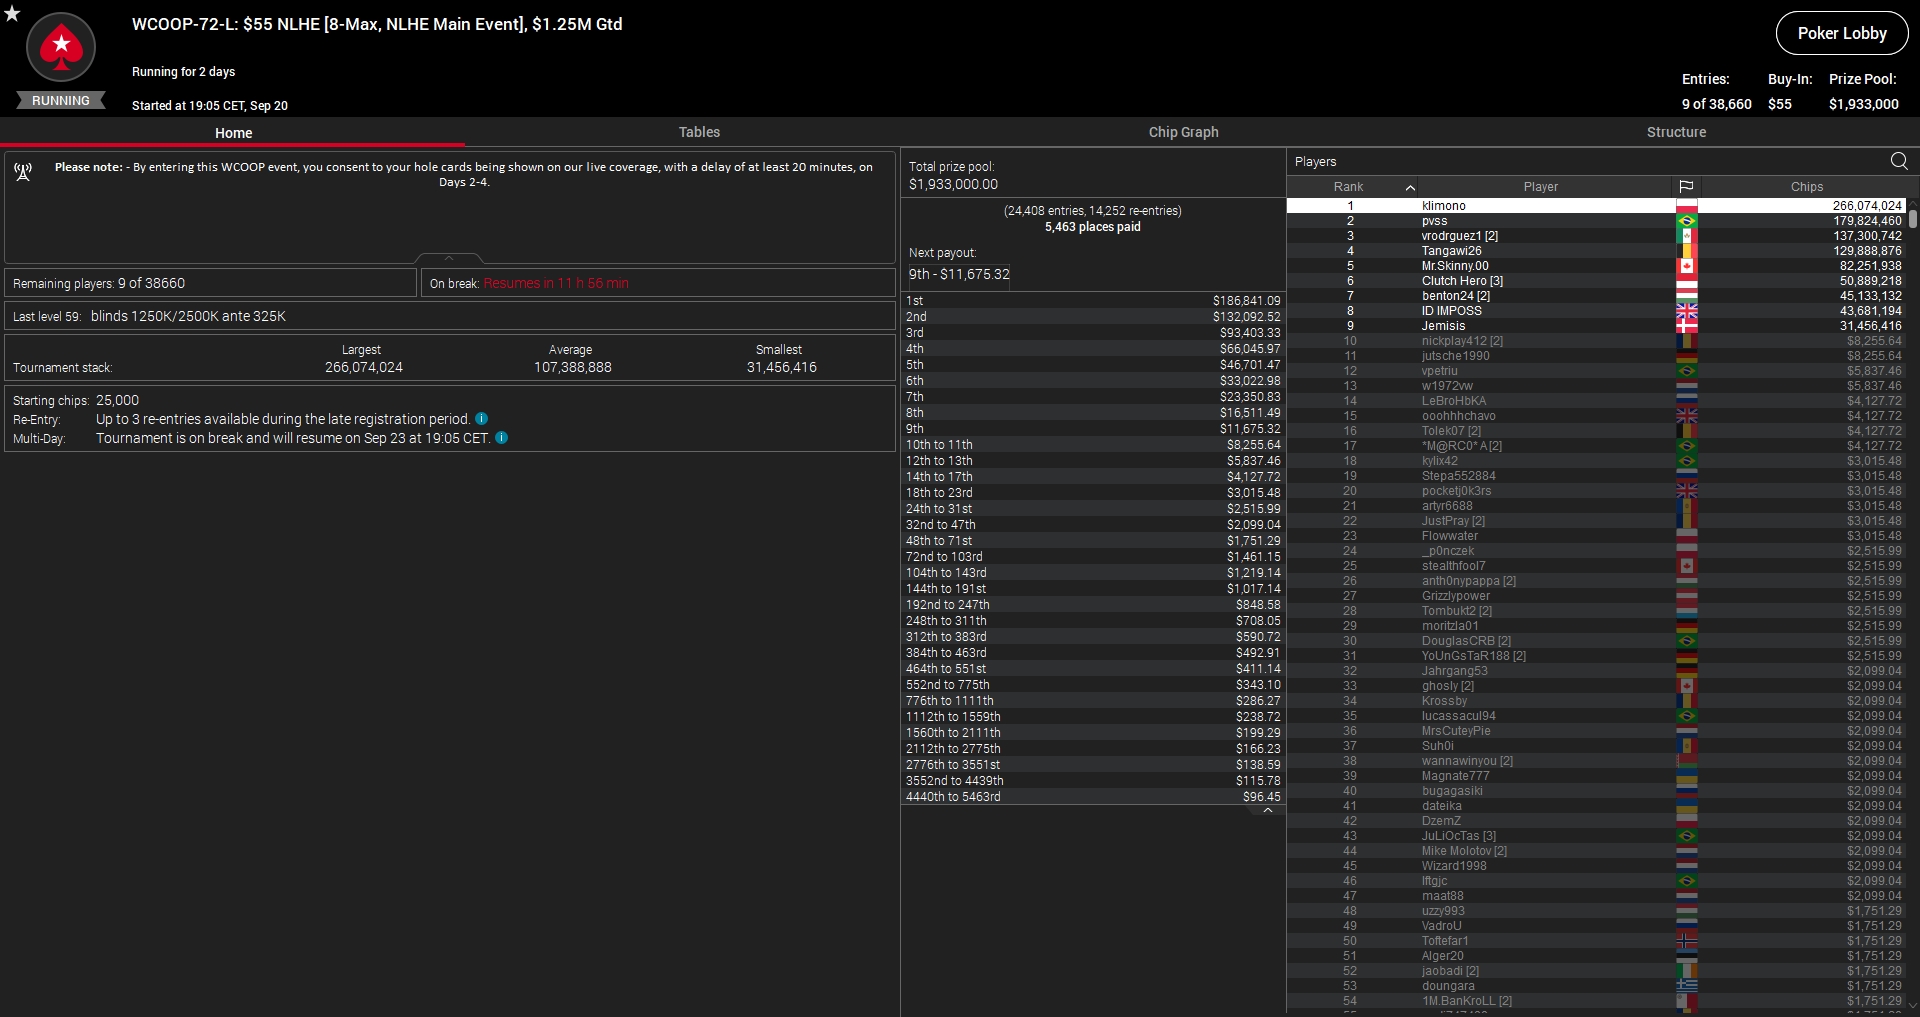The height and width of the screenshot is (1017, 1920).
Task: Click Largest stack value 266,074,024
Action: (x=364, y=367)
